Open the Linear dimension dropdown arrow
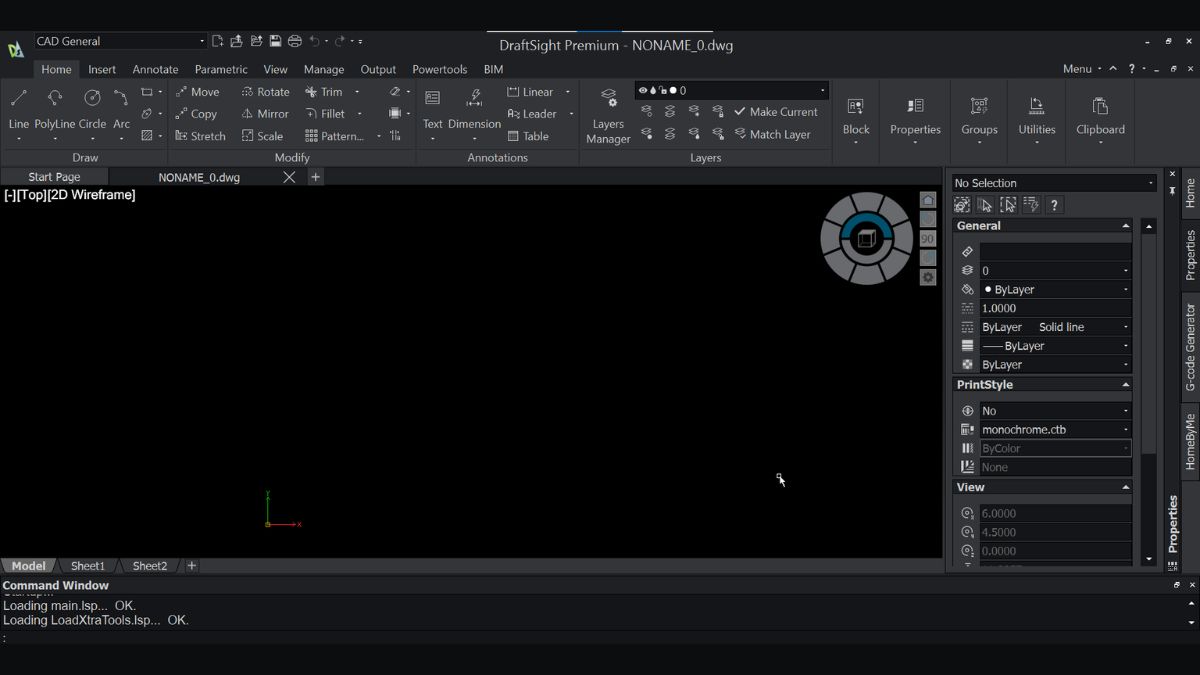The width and height of the screenshot is (1200, 675). click(x=567, y=92)
